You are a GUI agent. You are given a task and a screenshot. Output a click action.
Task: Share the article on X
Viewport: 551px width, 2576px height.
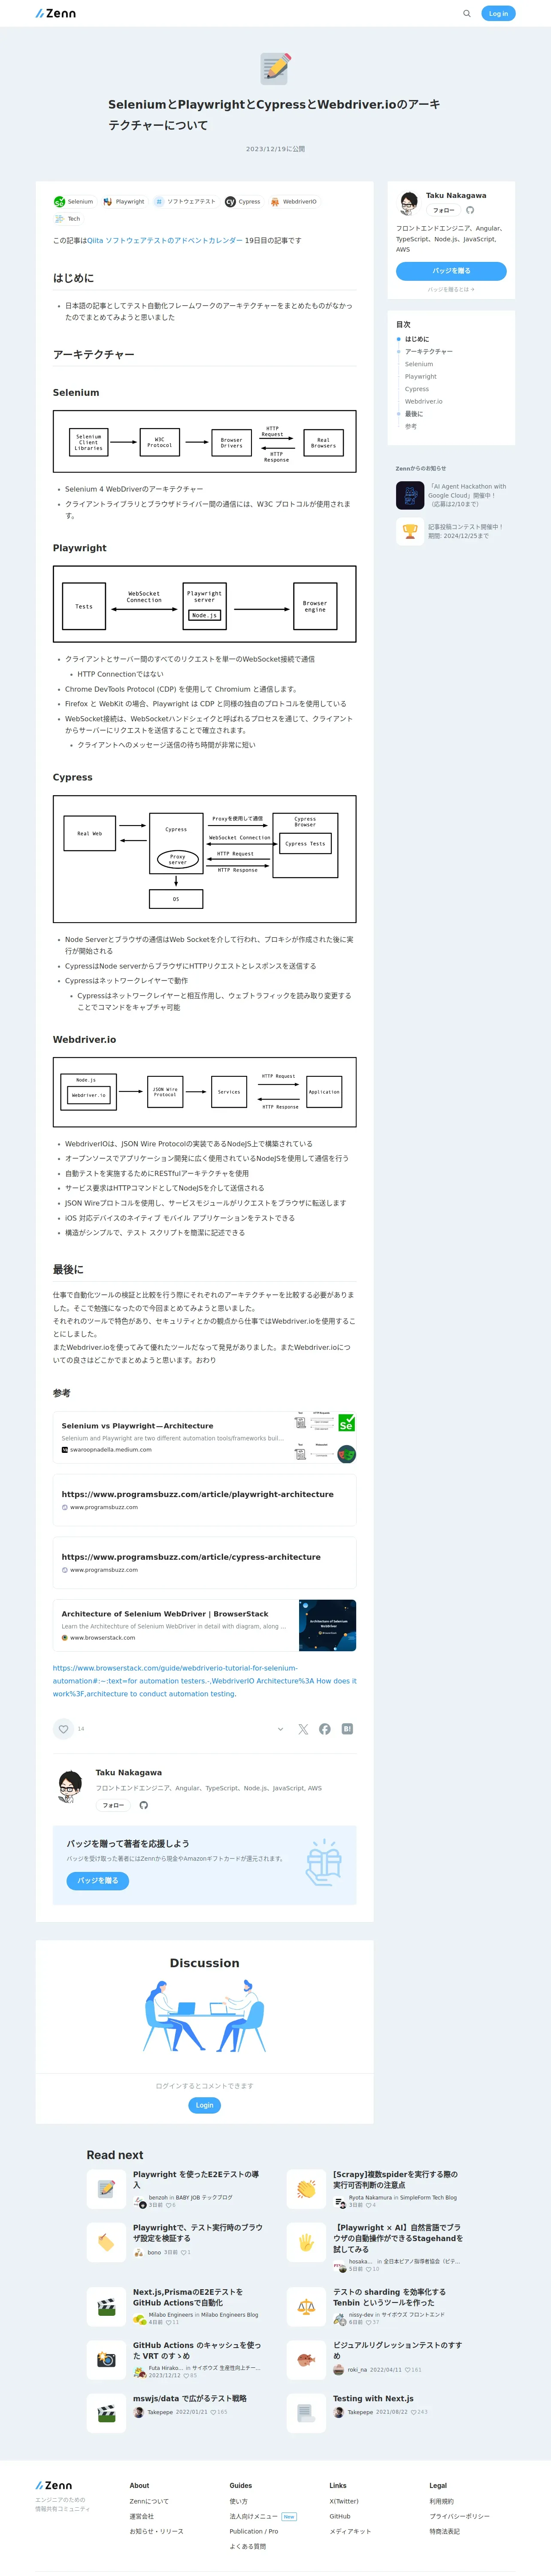(303, 1729)
